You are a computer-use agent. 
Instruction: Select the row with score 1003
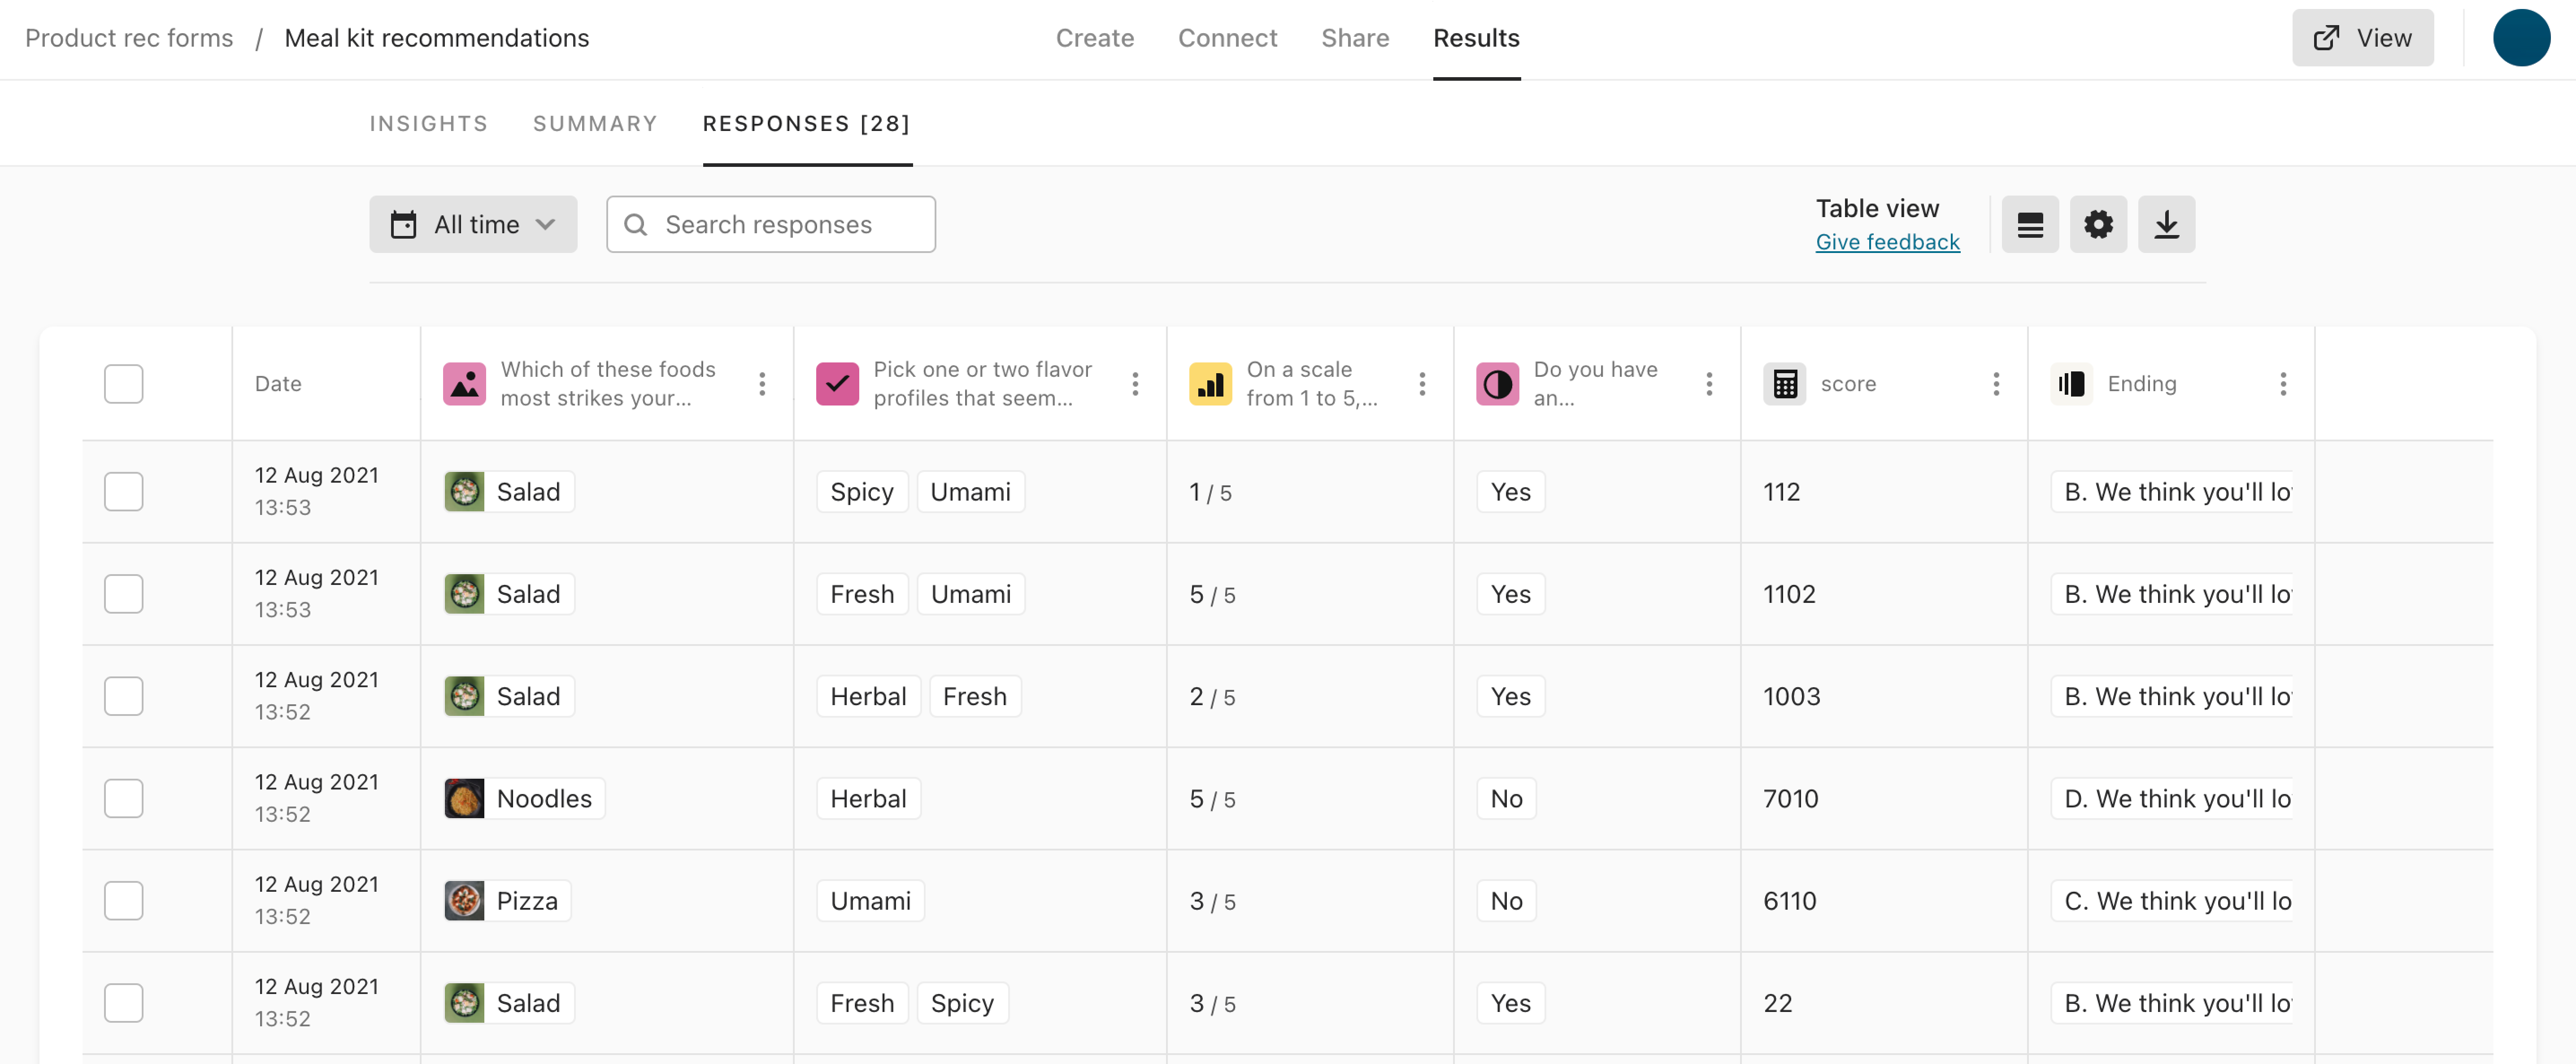124,696
